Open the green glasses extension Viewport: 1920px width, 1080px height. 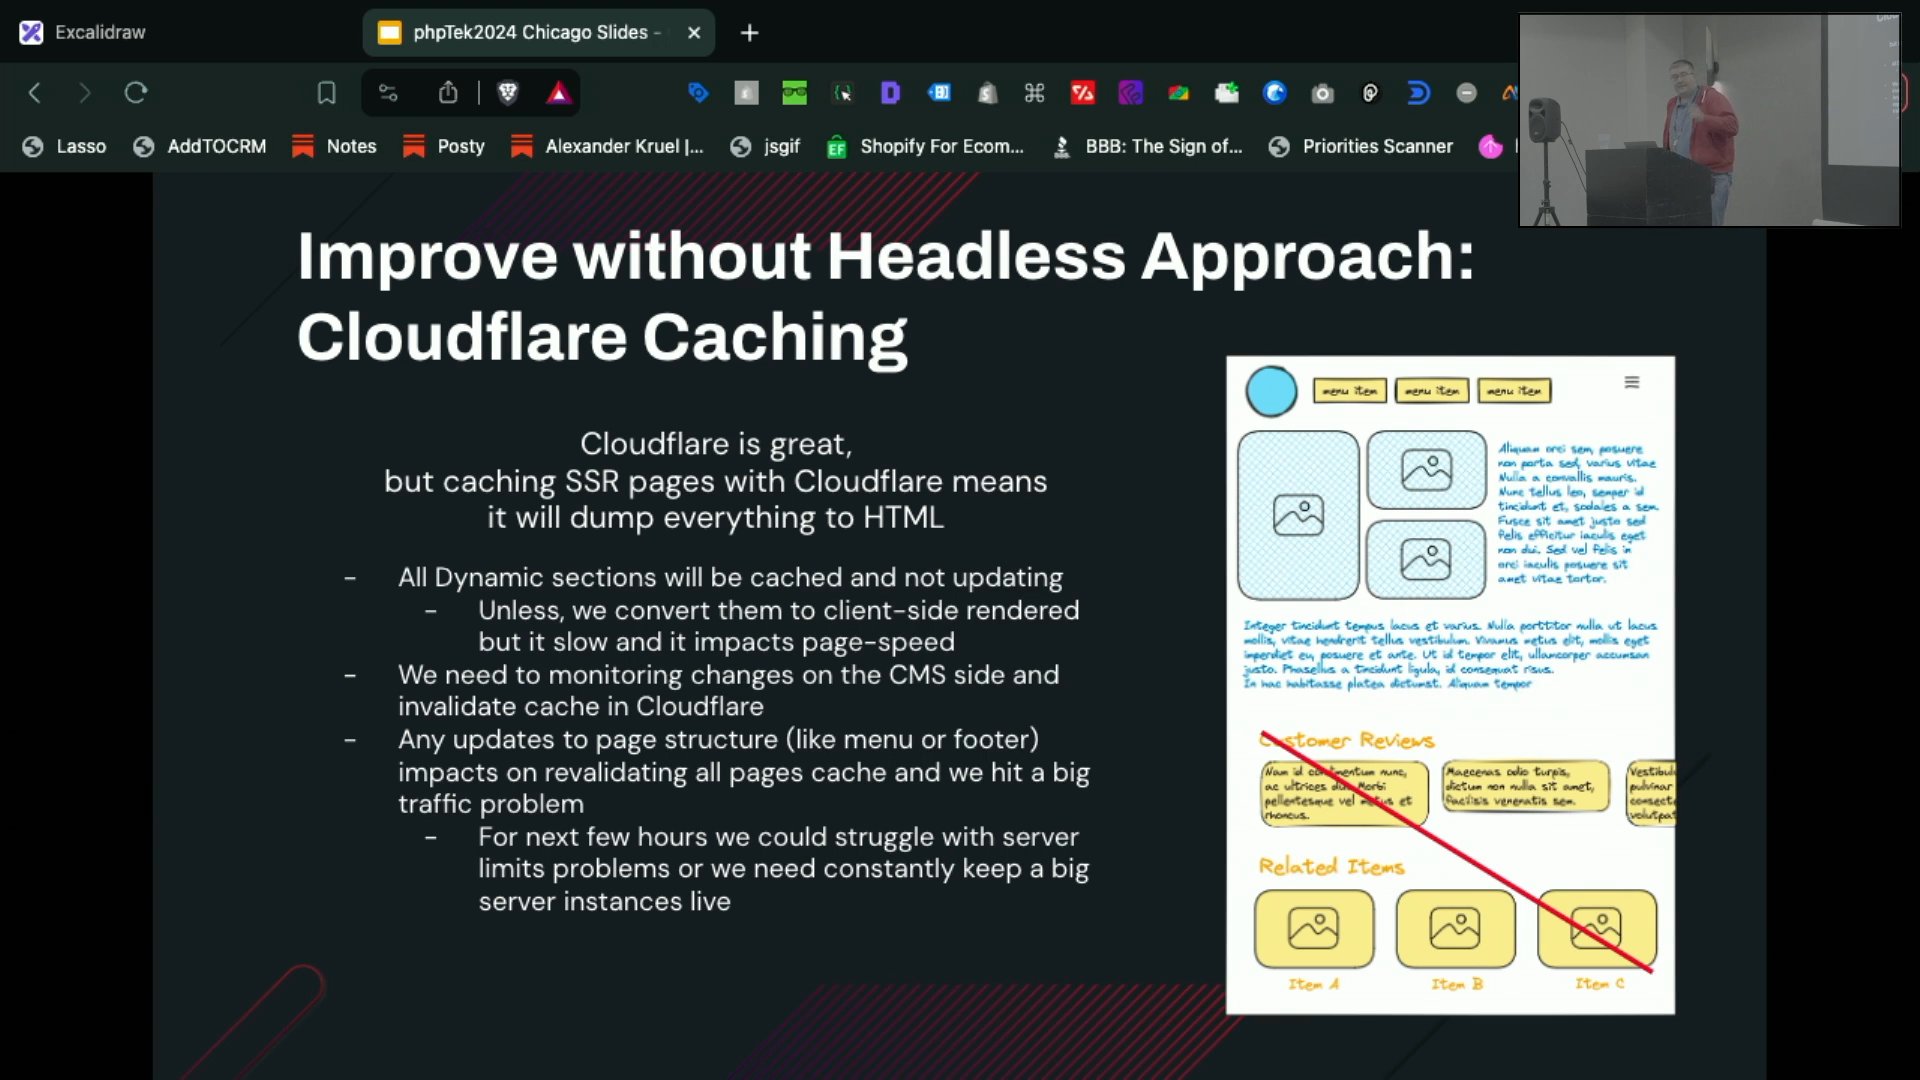pos(794,93)
